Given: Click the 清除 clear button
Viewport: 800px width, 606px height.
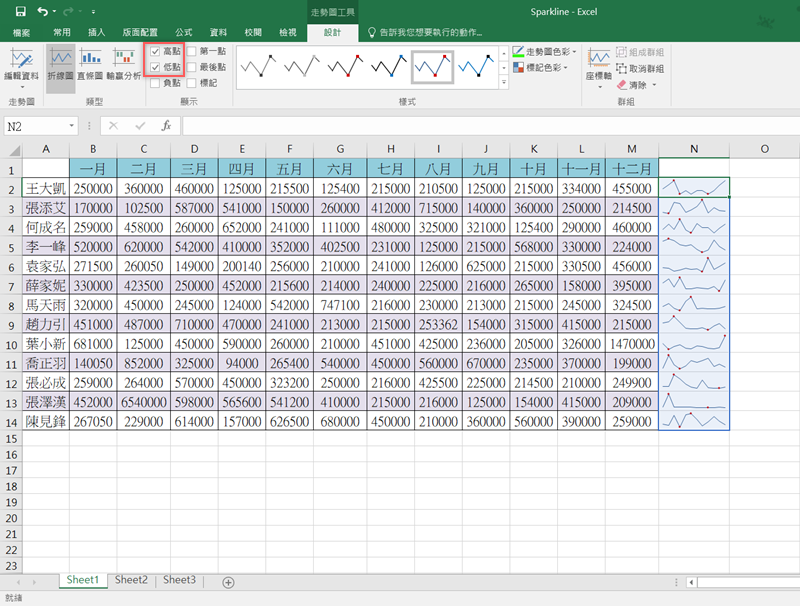Looking at the screenshot, I should [x=636, y=85].
